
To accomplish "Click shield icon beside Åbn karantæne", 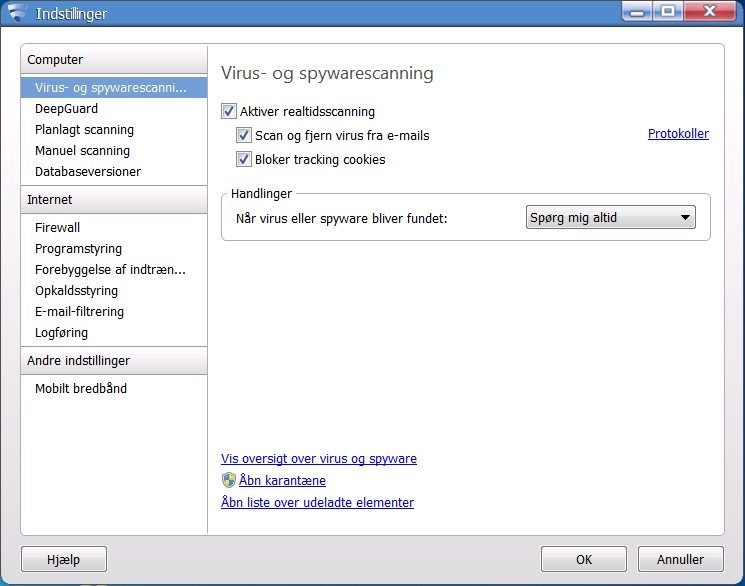I will click(229, 480).
